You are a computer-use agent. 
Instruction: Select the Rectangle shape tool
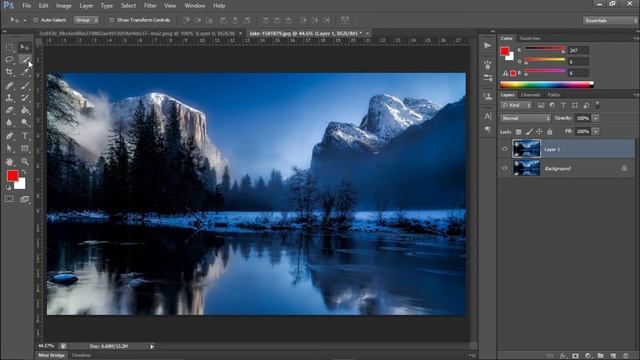[x=24, y=148]
